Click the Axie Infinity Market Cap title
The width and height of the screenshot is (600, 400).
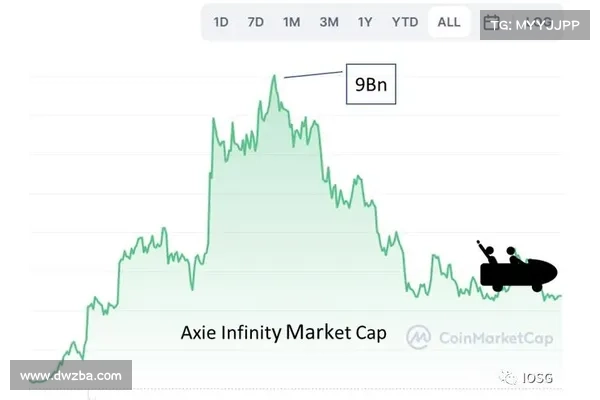pos(284,333)
